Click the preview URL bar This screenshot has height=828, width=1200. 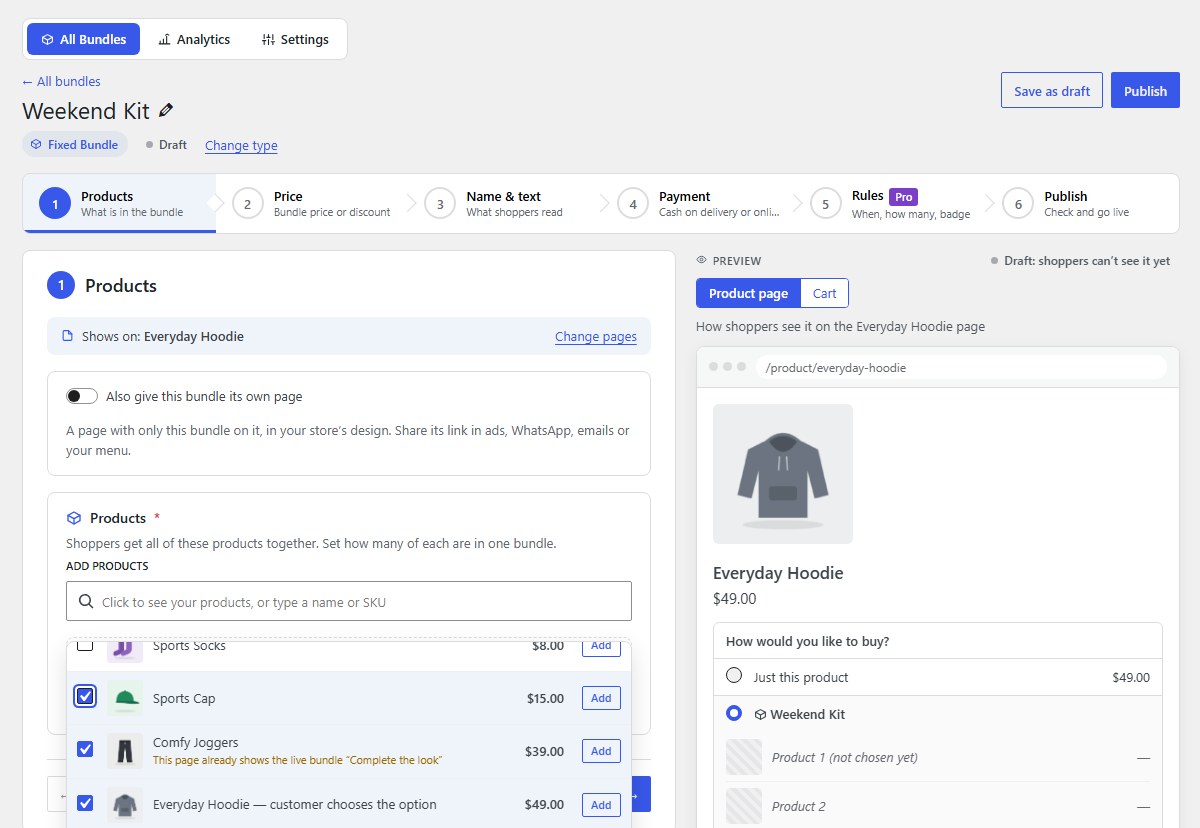click(x=961, y=367)
